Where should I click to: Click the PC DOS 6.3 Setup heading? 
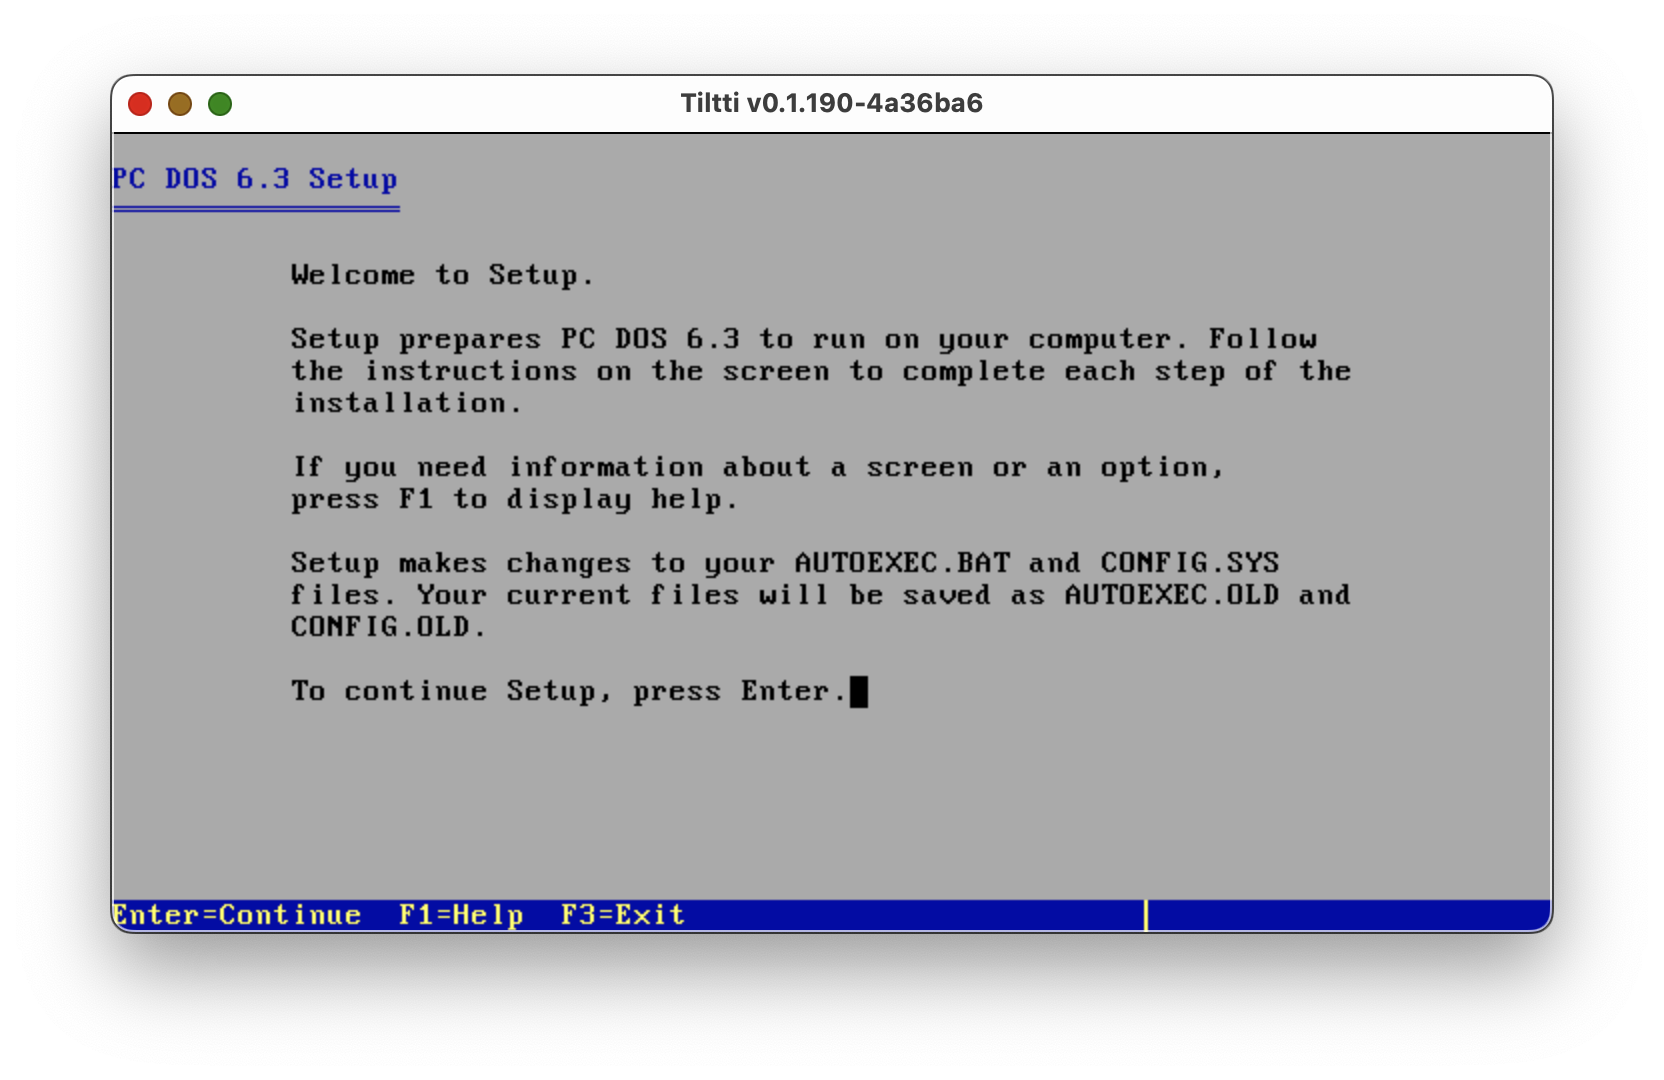(255, 179)
